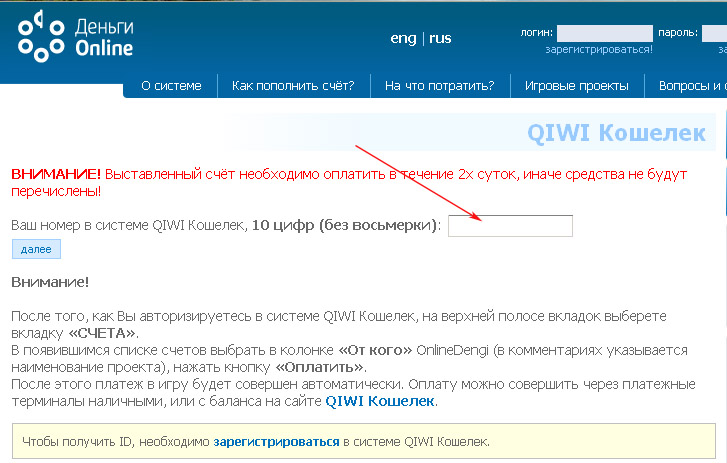This screenshot has width=727, height=463.
Task: Select the bold Внимание! subheading
Action: click(50, 282)
